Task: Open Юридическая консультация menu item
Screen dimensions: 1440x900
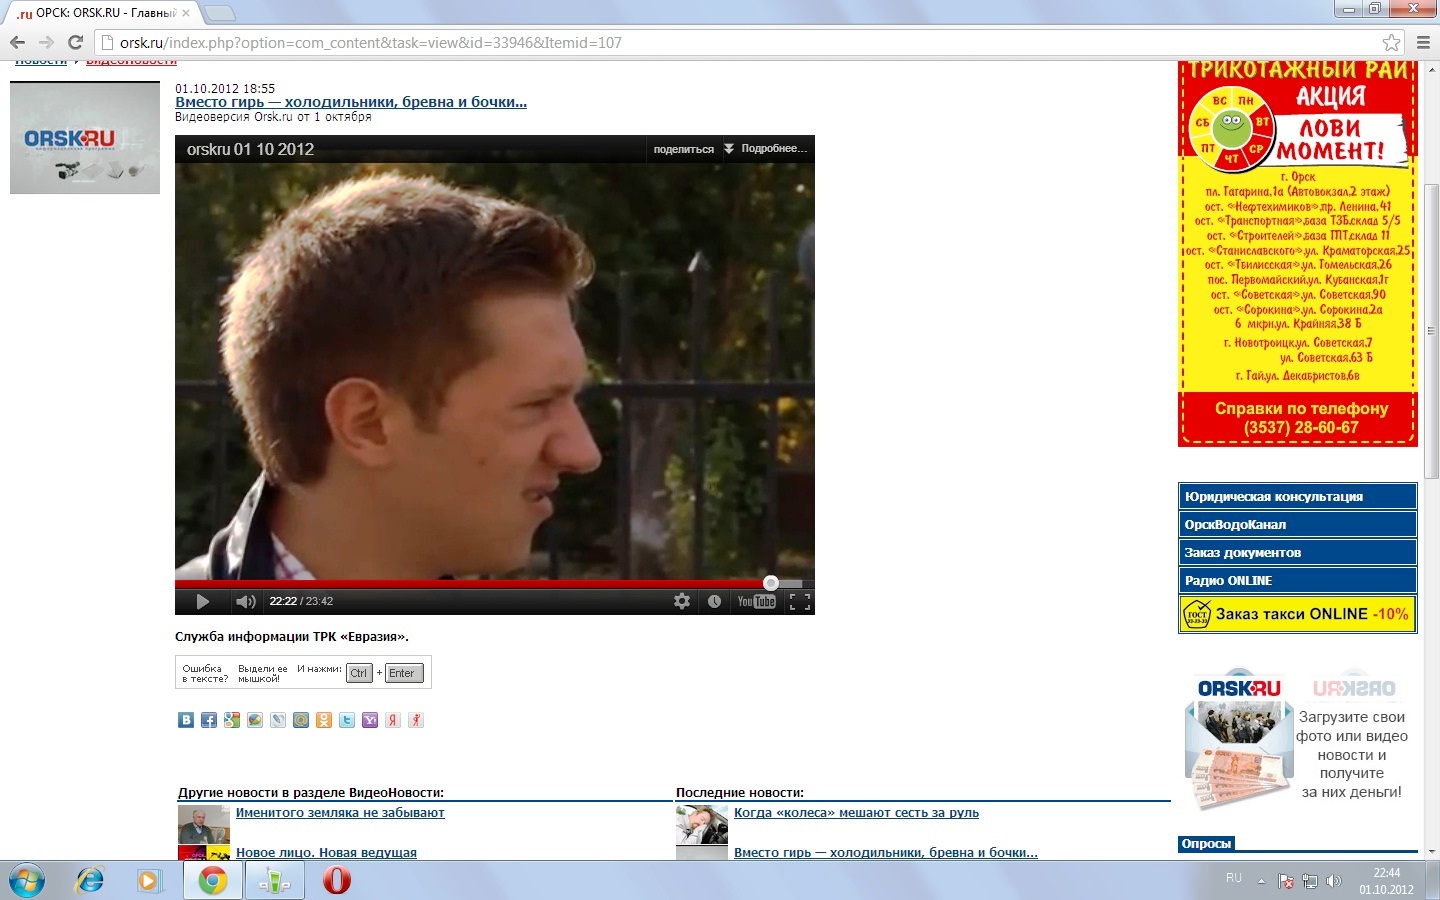Action: 1297,496
